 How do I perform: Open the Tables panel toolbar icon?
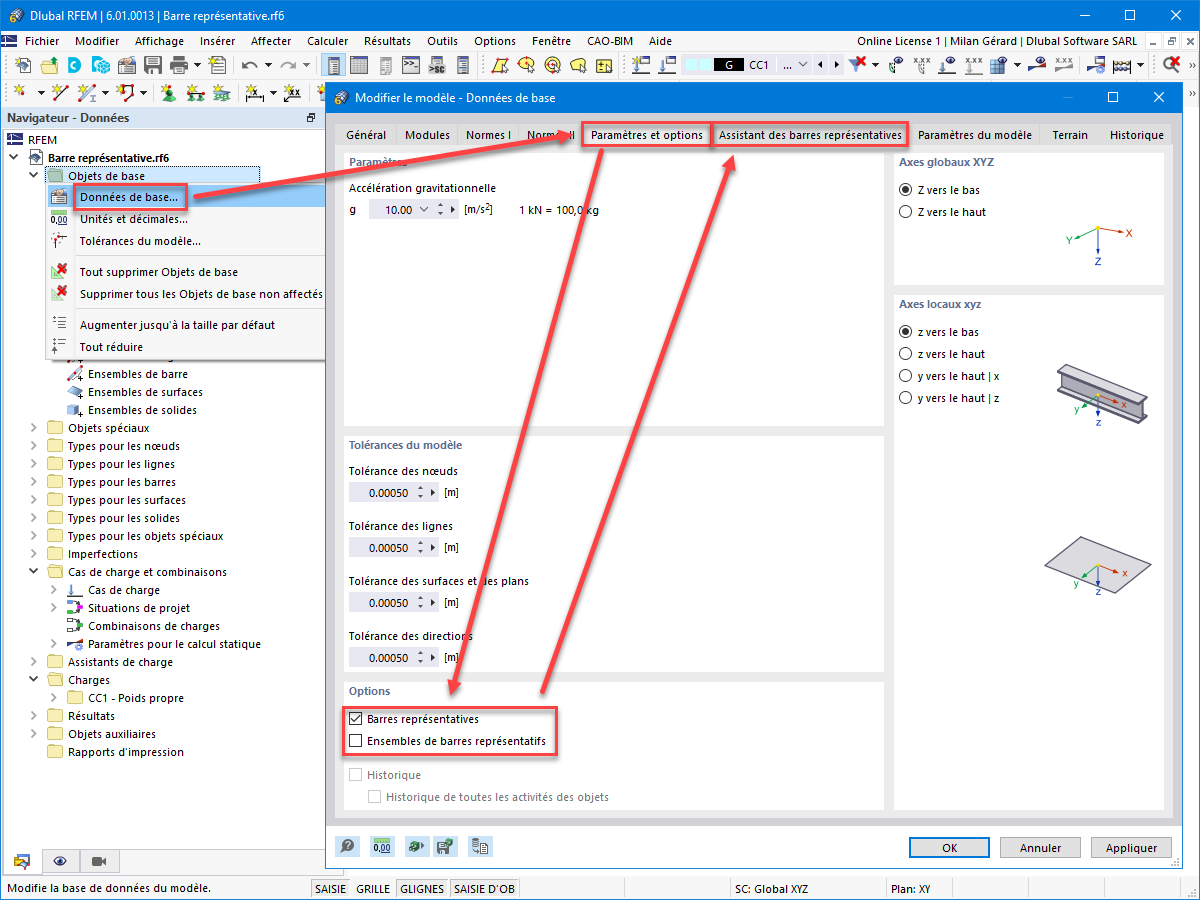[361, 65]
